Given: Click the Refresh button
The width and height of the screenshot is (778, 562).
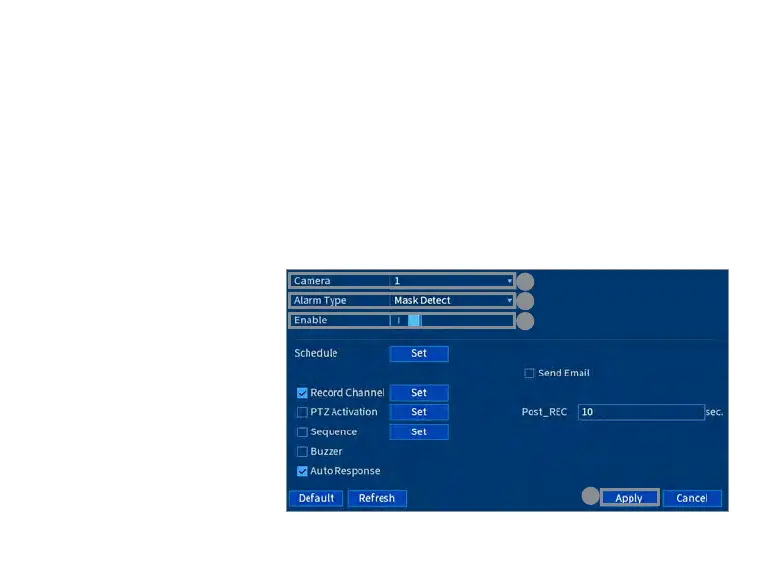Looking at the screenshot, I should [x=377, y=499].
